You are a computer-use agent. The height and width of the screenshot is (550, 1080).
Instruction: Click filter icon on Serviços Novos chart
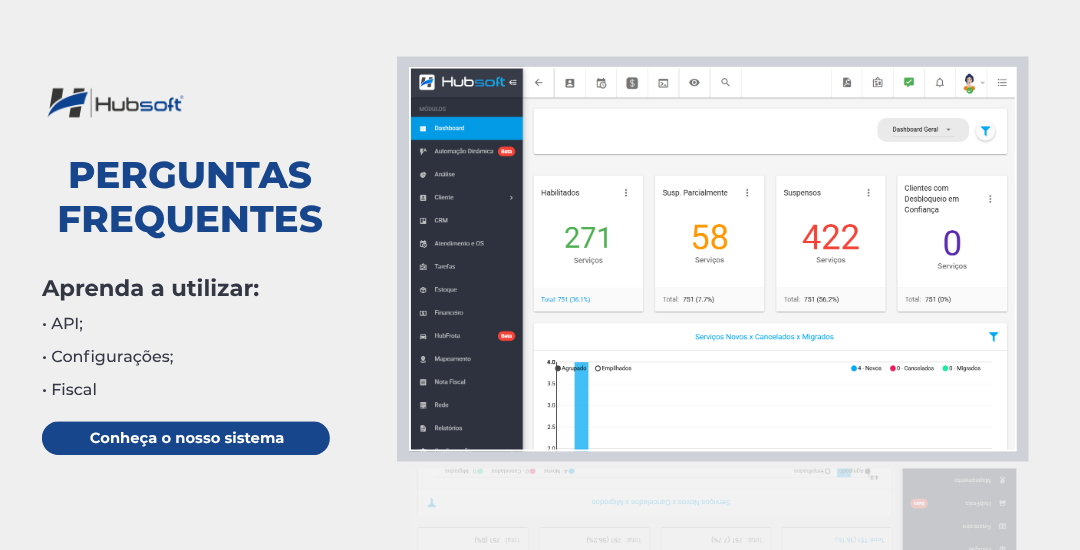click(x=993, y=337)
